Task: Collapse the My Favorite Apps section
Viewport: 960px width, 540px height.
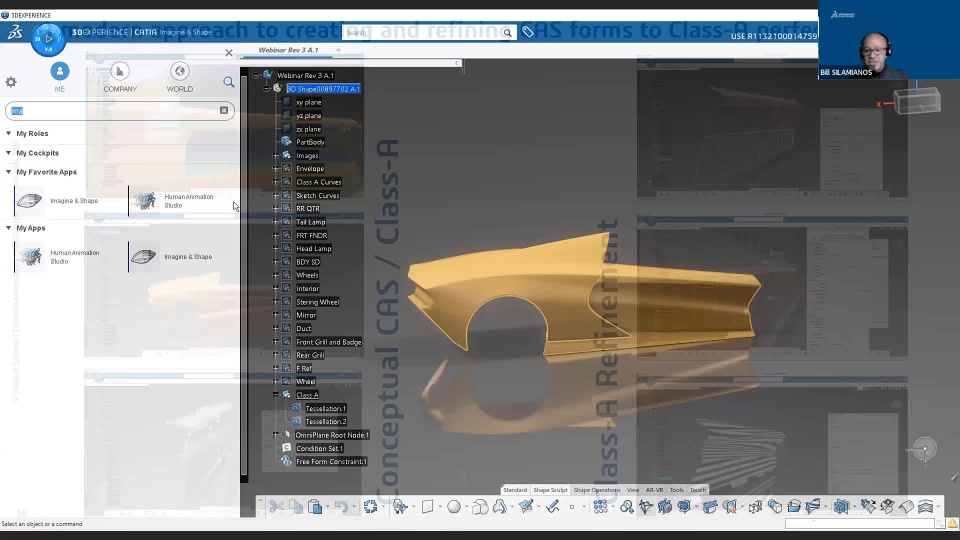Action: pos(9,172)
